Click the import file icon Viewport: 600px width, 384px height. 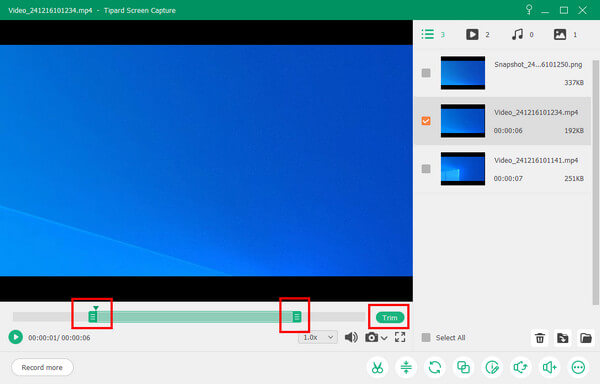point(562,338)
